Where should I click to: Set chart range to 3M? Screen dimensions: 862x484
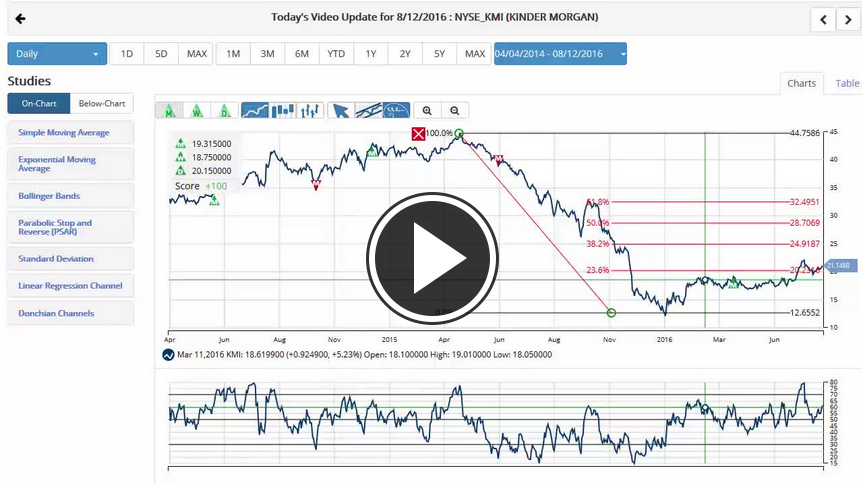click(267, 54)
